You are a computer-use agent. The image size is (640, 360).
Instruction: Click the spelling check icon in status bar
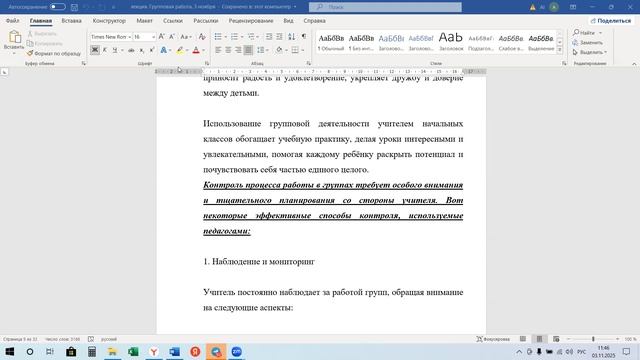click(x=91, y=339)
